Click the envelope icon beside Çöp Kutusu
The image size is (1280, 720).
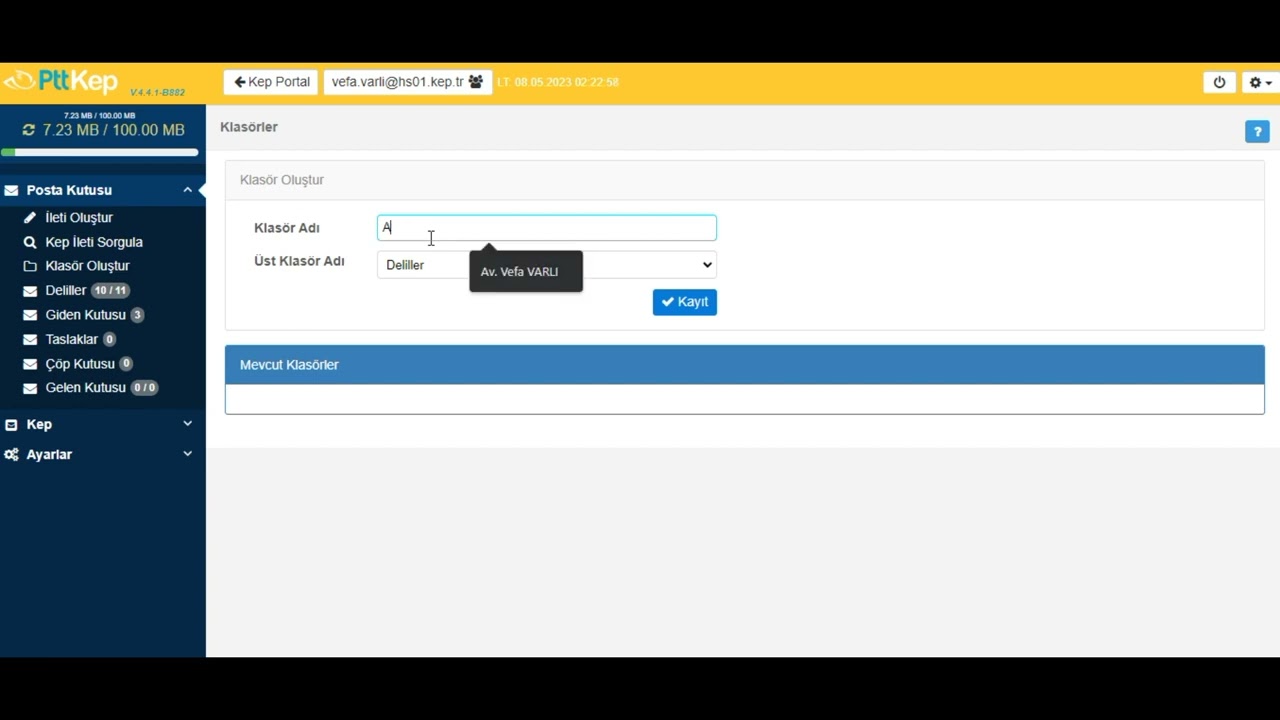[30, 364]
